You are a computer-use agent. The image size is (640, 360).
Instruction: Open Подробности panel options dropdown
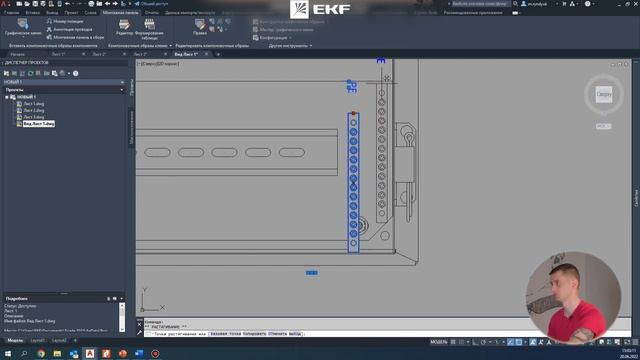coord(122,299)
